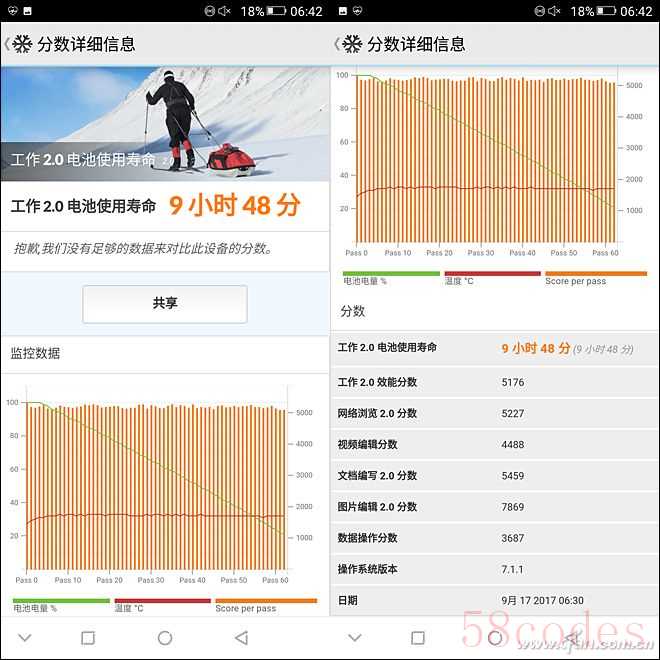Tap the mute speaker icon in right status bar
Viewport: 660px width, 660px height.
[554, 11]
